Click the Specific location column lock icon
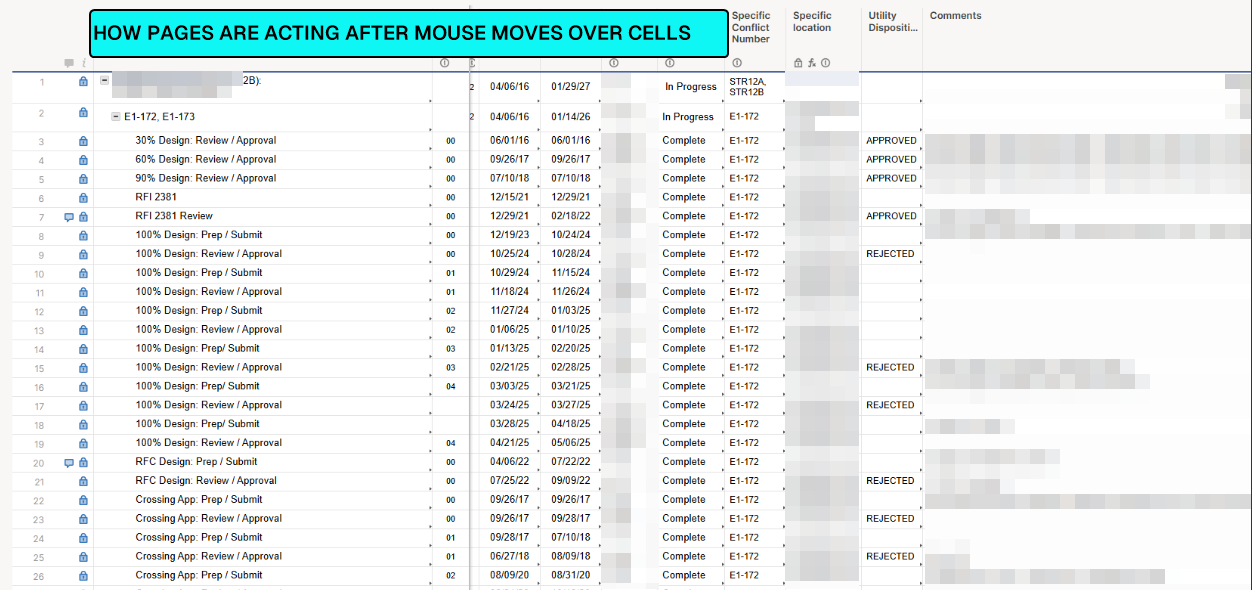The image size is (1252, 590). (798, 63)
